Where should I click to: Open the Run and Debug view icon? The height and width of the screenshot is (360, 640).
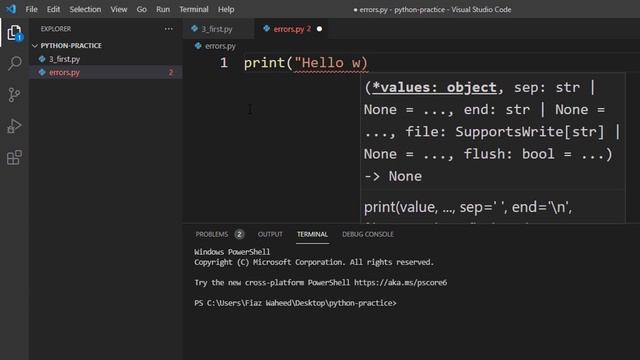[14, 126]
